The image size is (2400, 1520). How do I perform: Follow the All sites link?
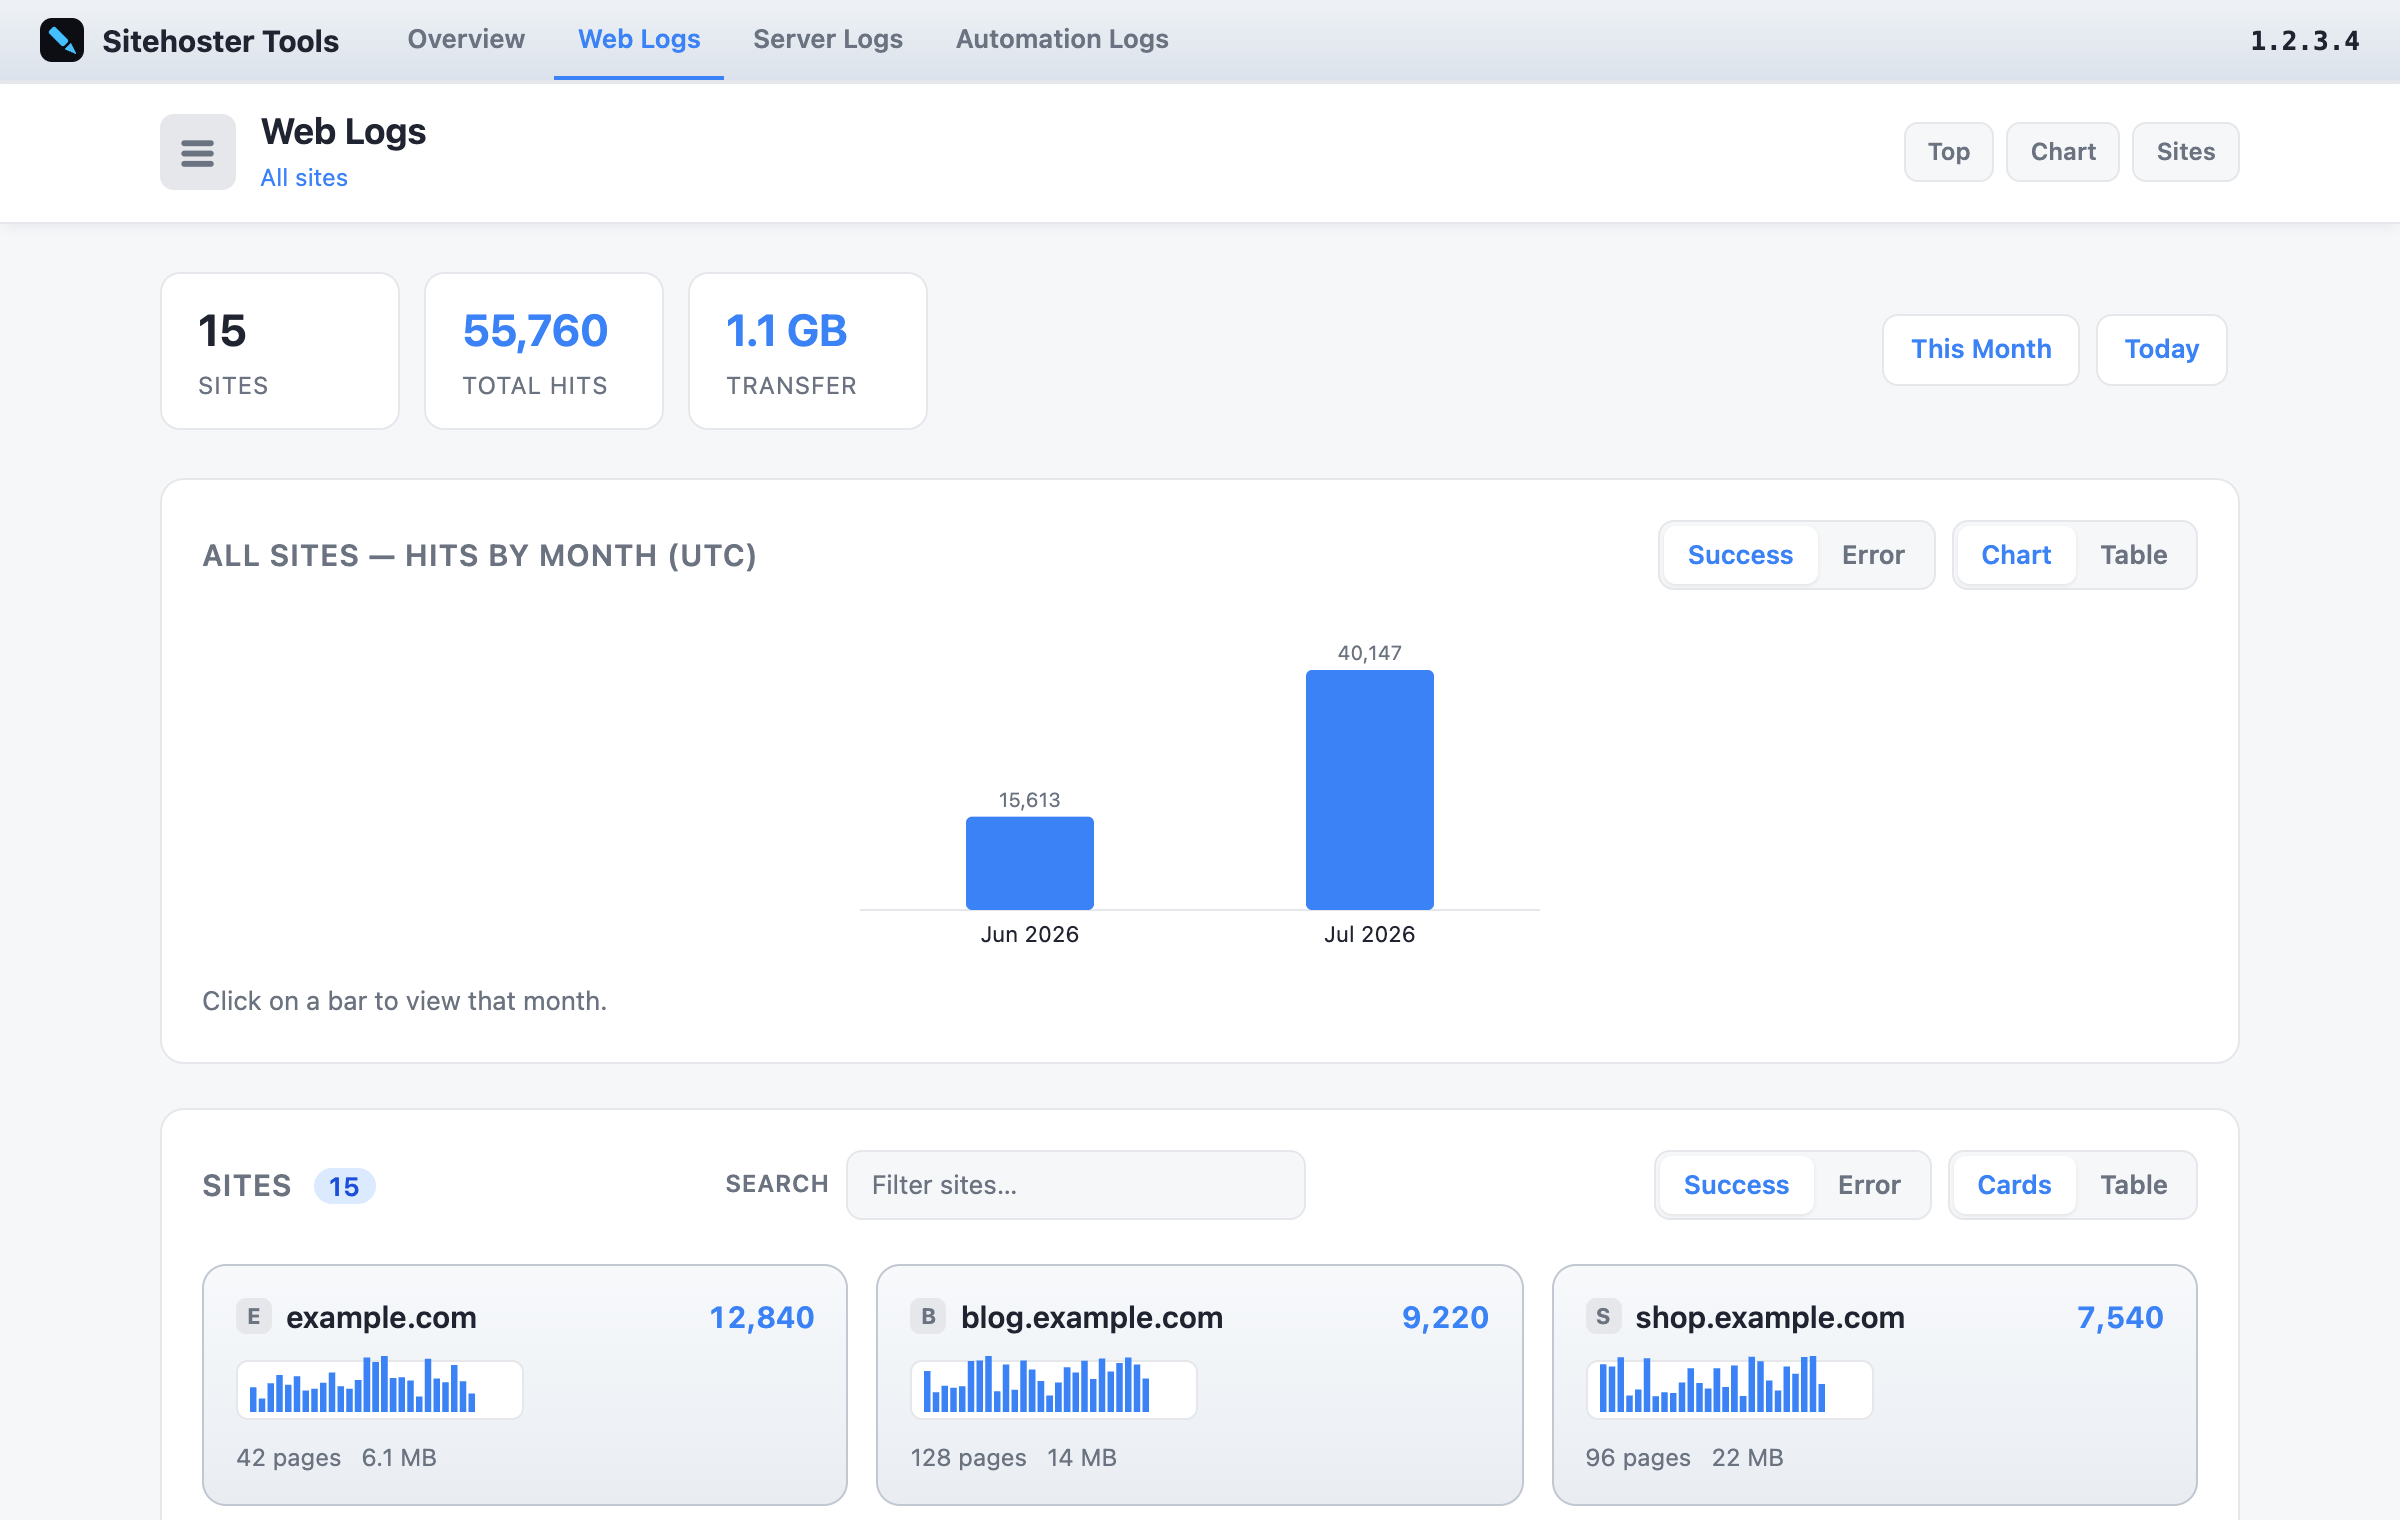(304, 178)
